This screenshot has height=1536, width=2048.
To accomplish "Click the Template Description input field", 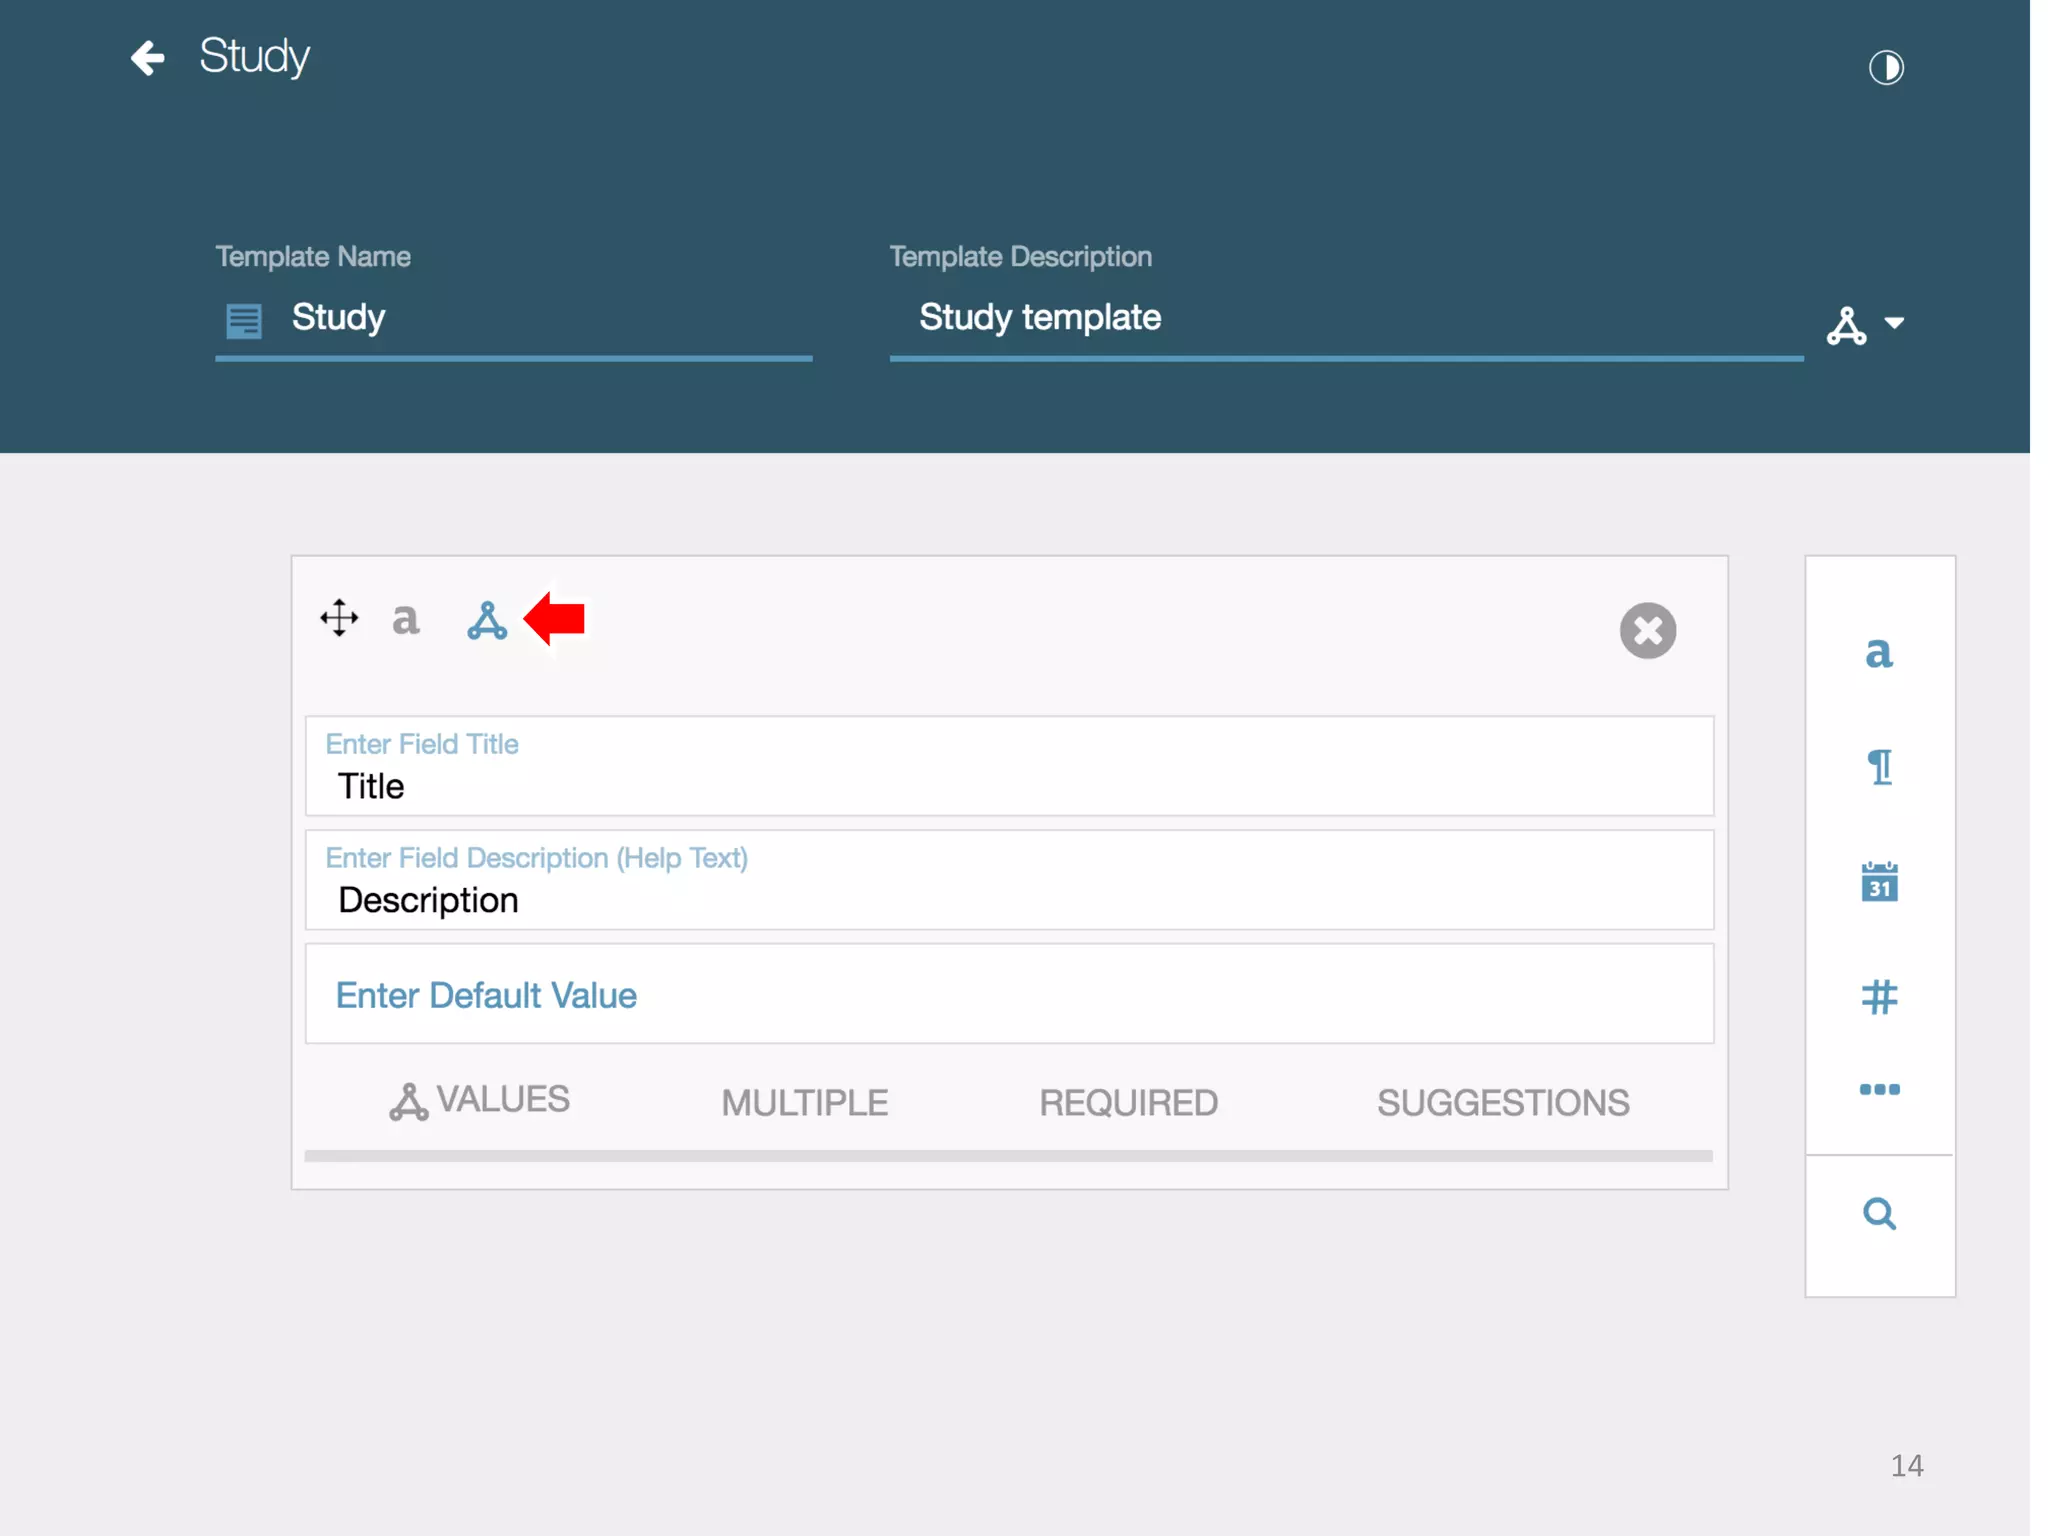I will coord(1345,318).
